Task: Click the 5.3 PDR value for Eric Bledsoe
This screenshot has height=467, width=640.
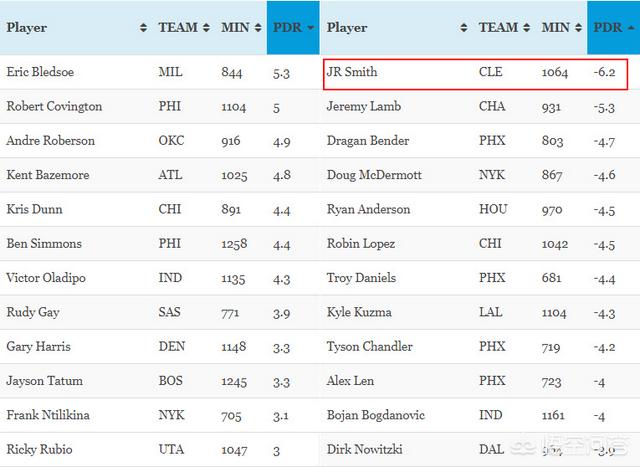Action: point(282,72)
